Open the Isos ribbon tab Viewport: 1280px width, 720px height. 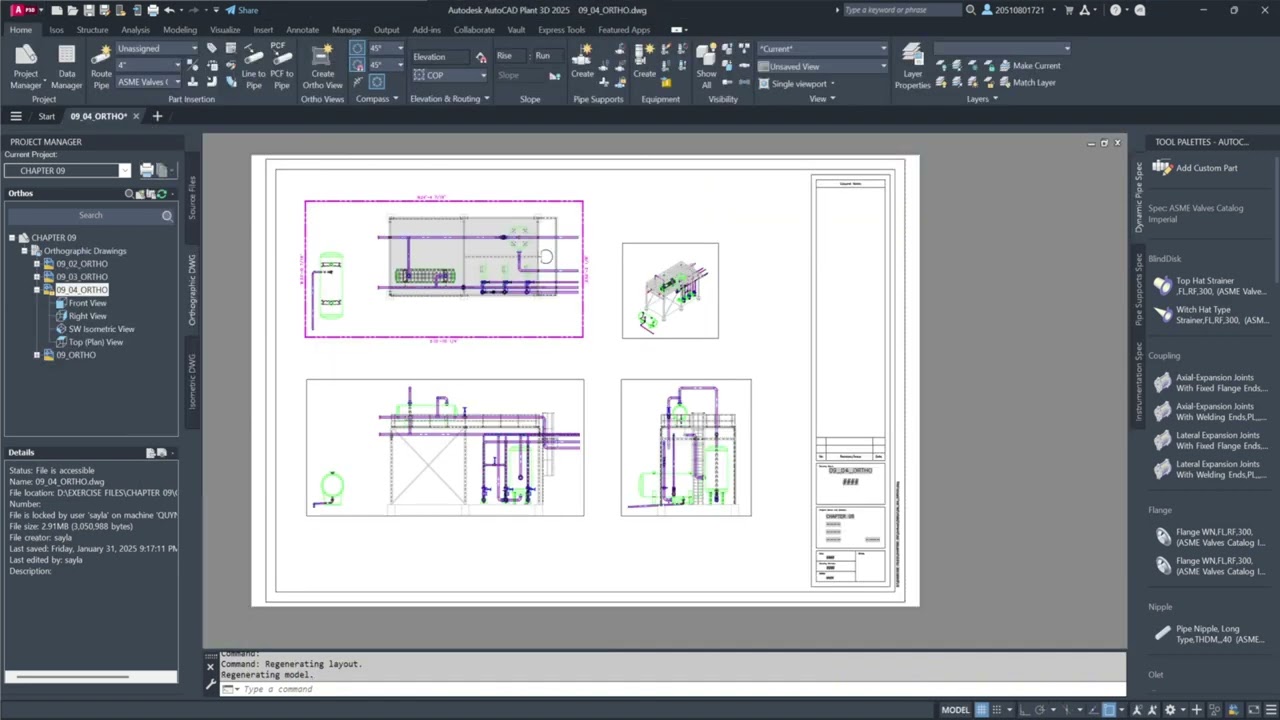(x=56, y=30)
